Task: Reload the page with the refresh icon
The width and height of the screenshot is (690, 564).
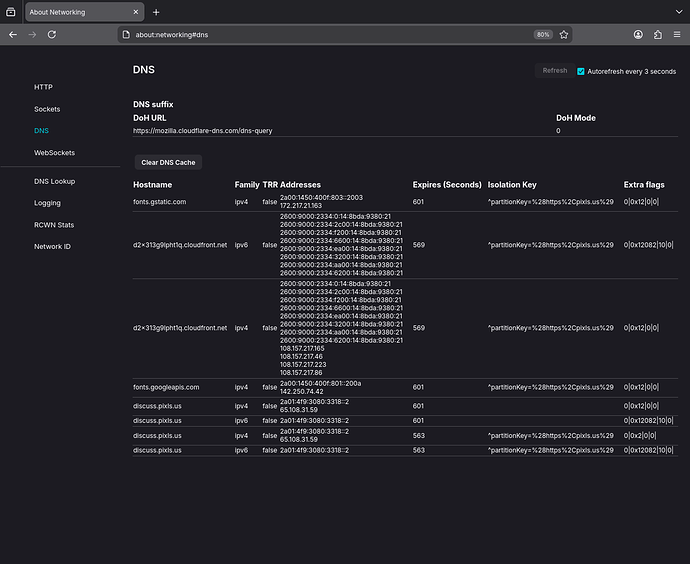Action: [51, 34]
